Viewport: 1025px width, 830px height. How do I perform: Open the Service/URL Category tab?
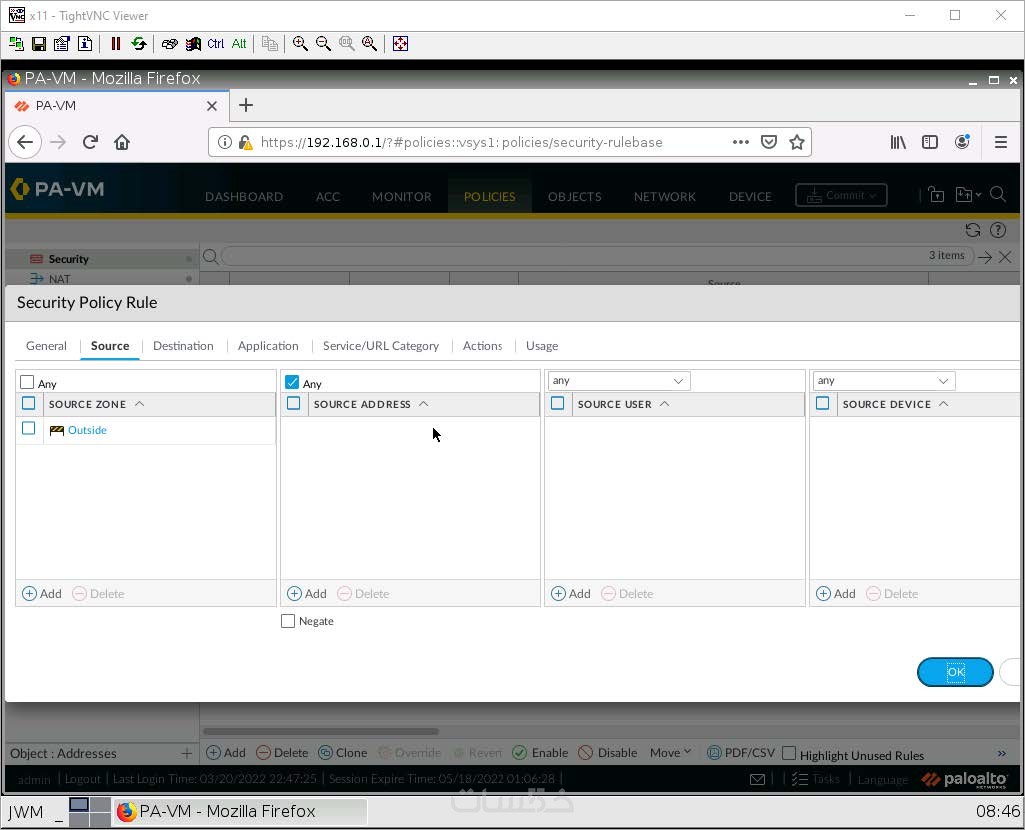(381, 346)
